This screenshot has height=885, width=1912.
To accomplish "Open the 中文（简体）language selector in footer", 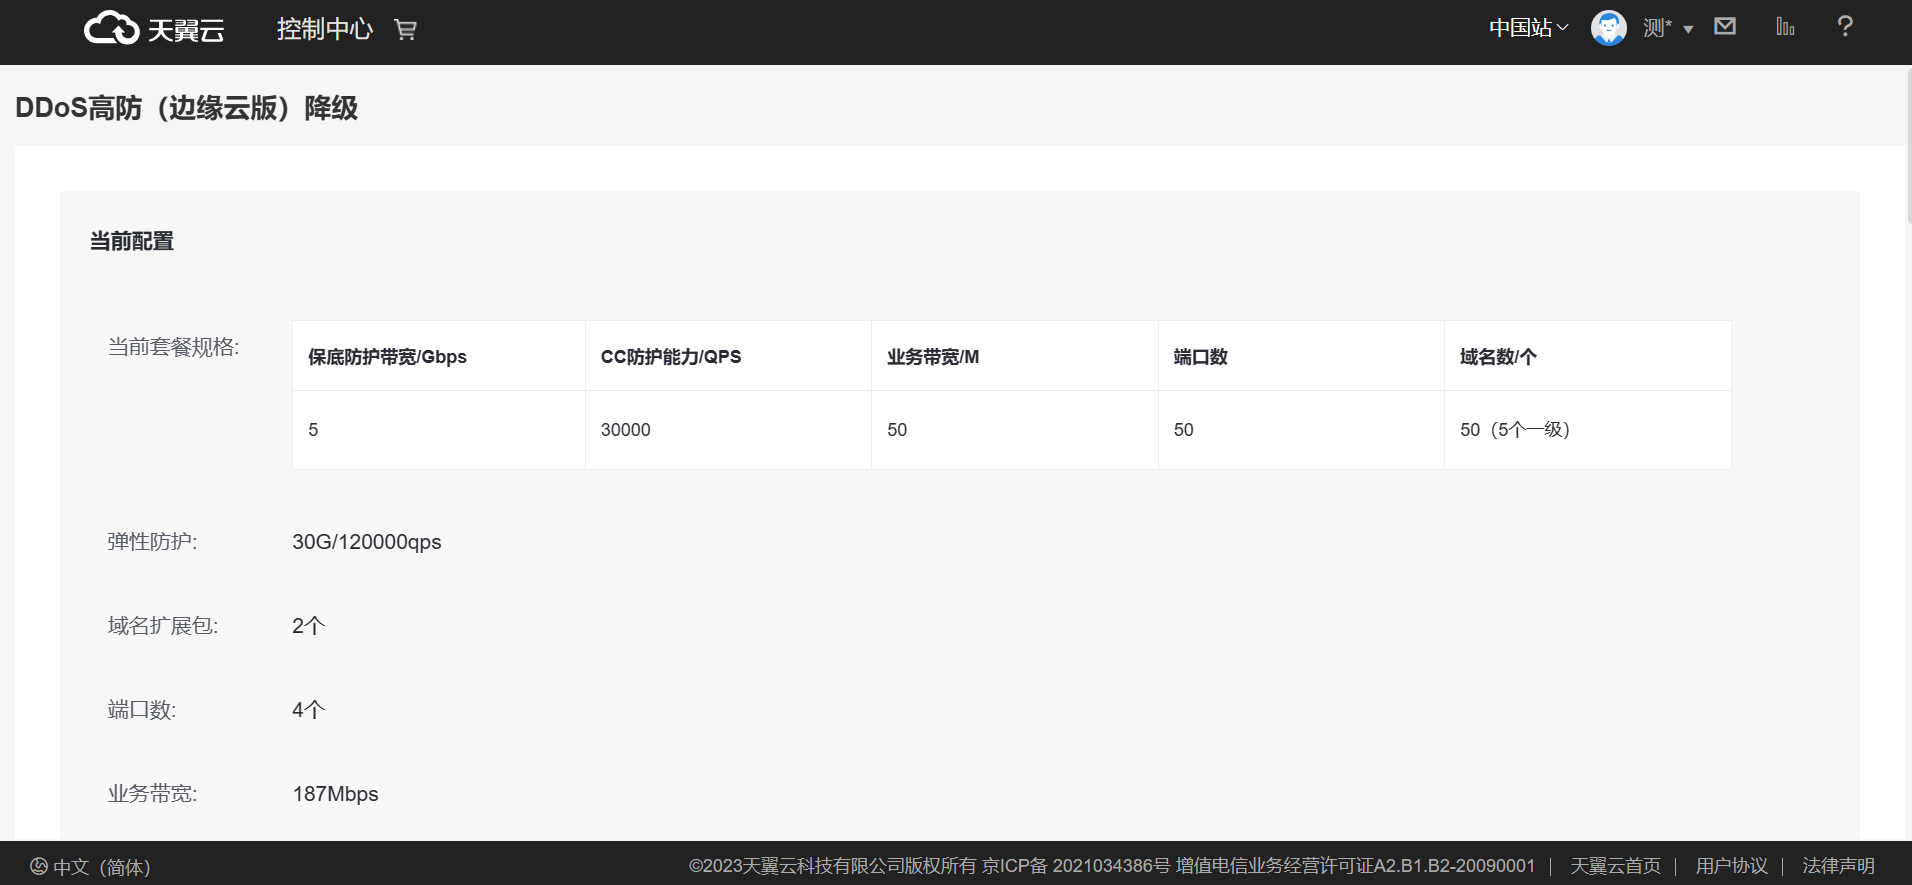I will 90,867.
